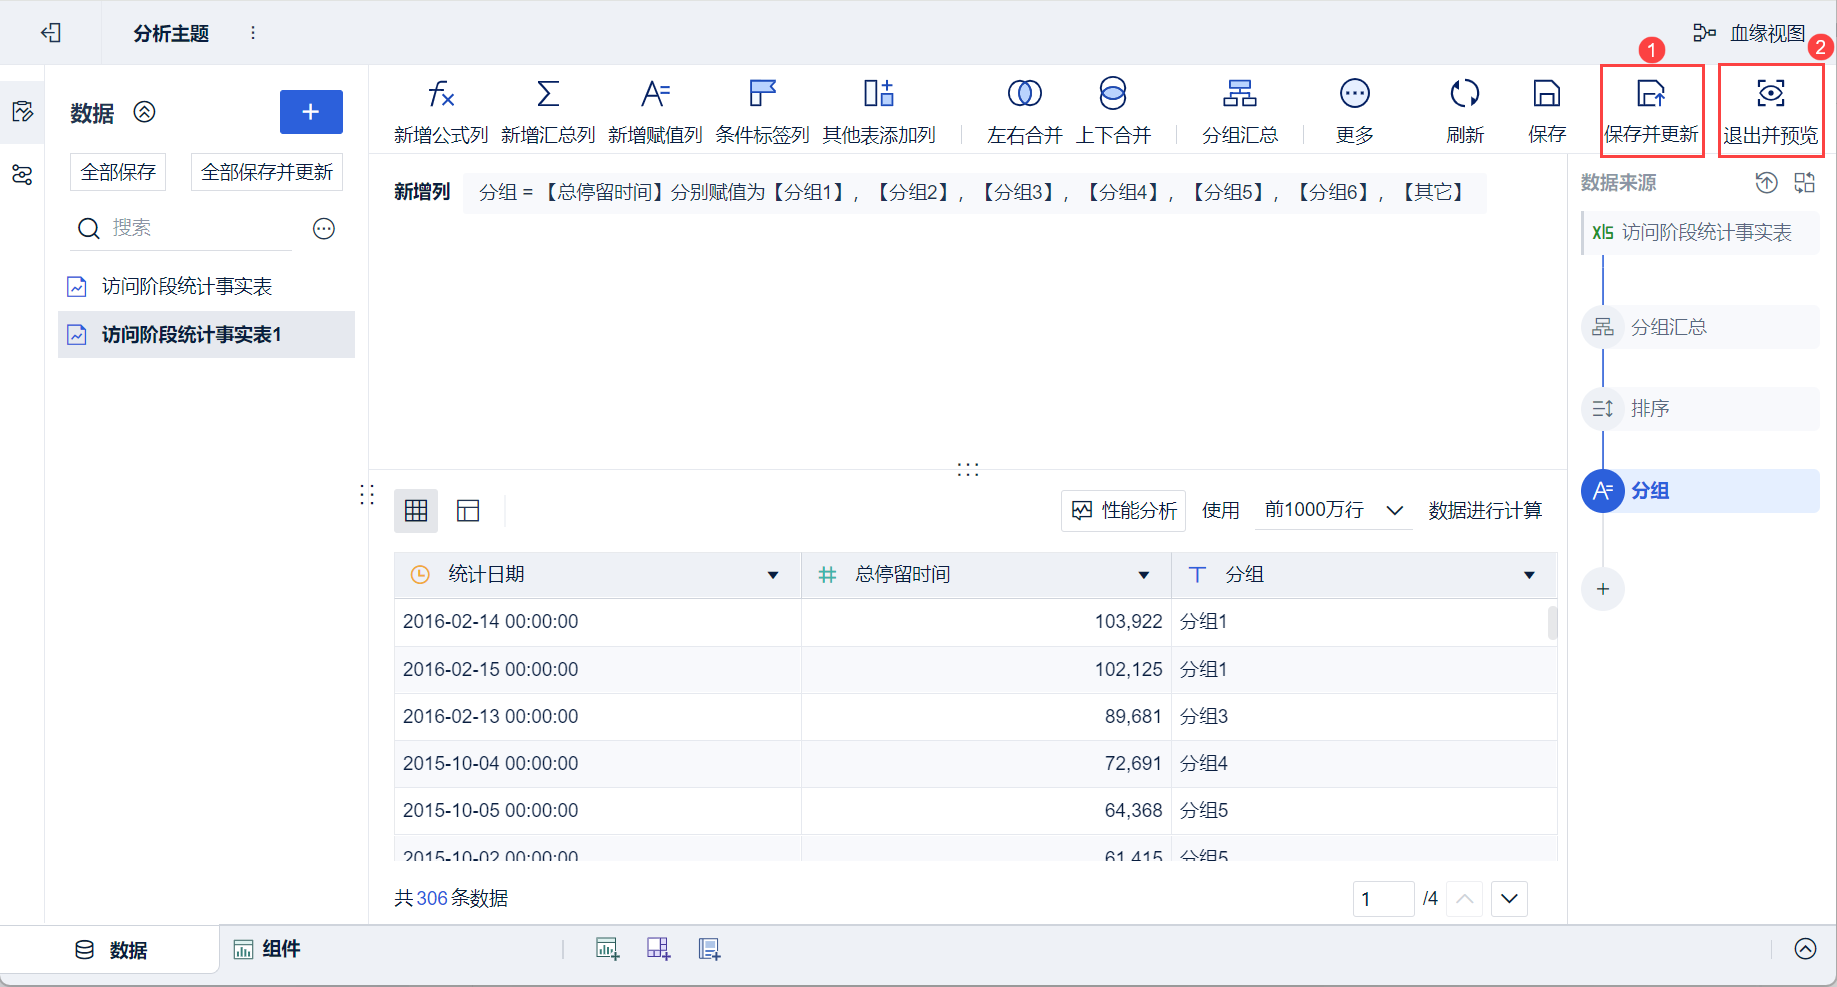Open the 总停留时间 column dropdown arrow
Image resolution: width=1837 pixels, height=987 pixels.
(1144, 575)
